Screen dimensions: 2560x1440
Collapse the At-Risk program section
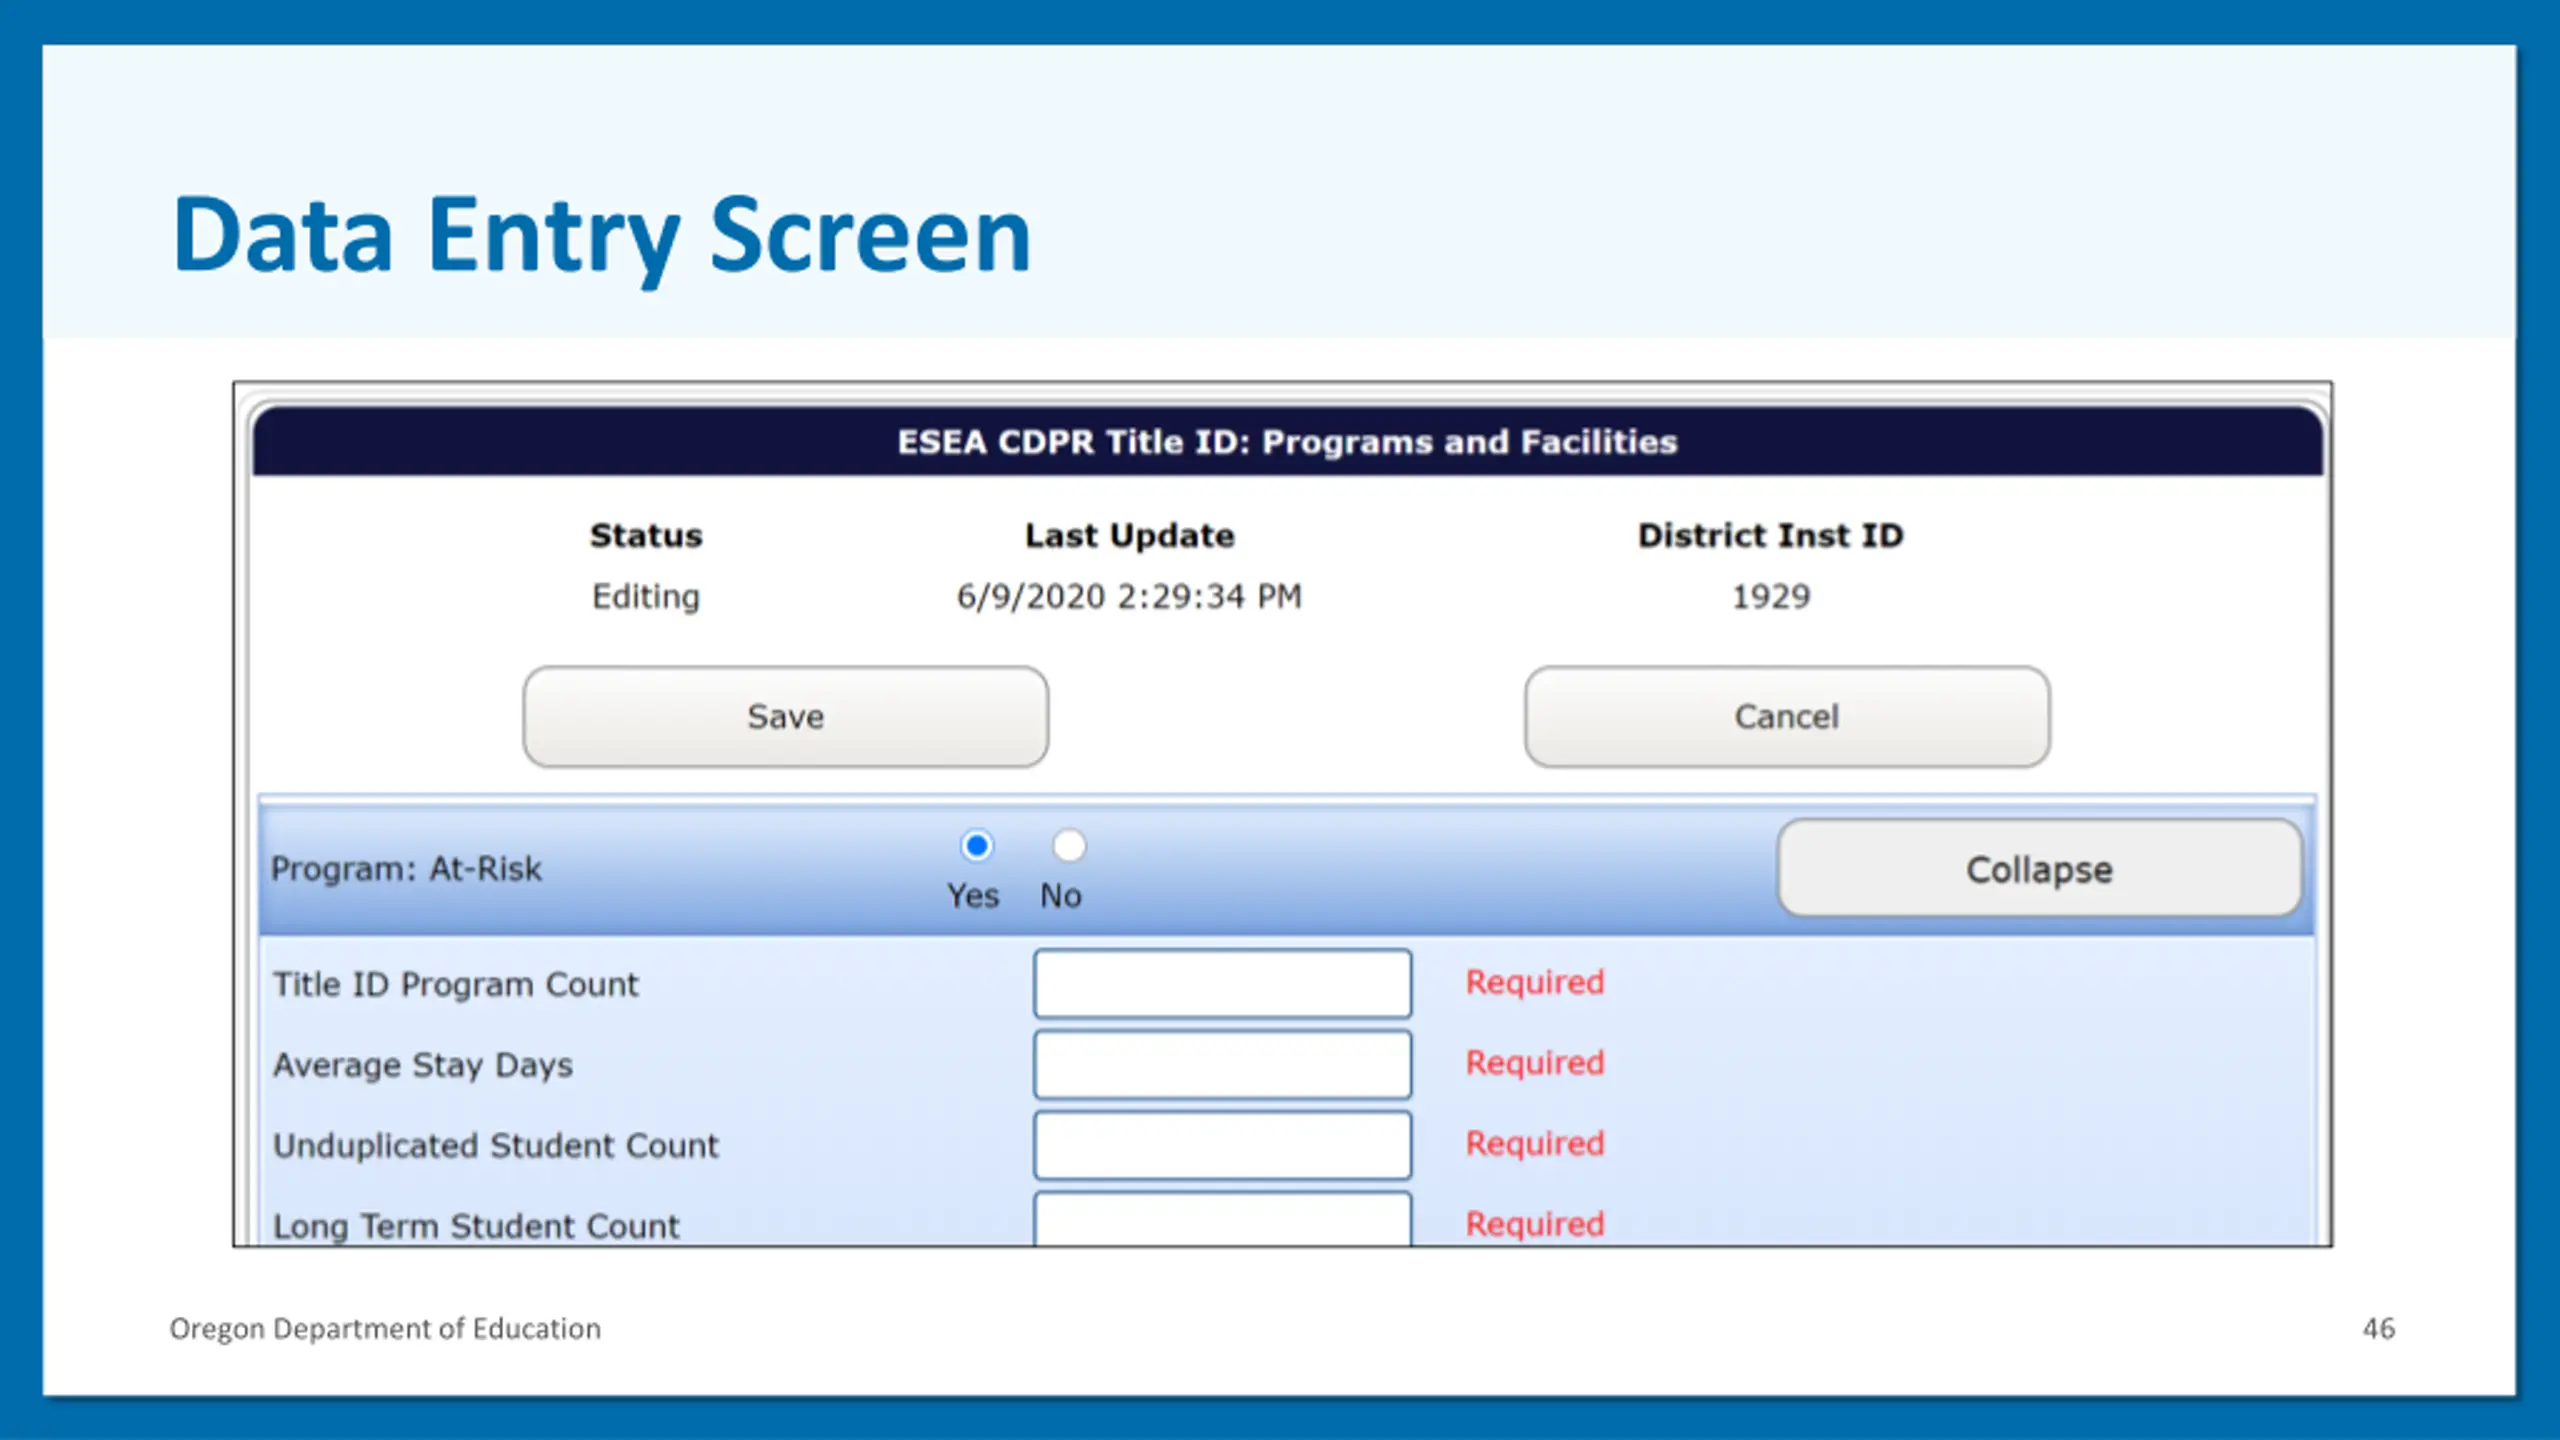click(2039, 868)
